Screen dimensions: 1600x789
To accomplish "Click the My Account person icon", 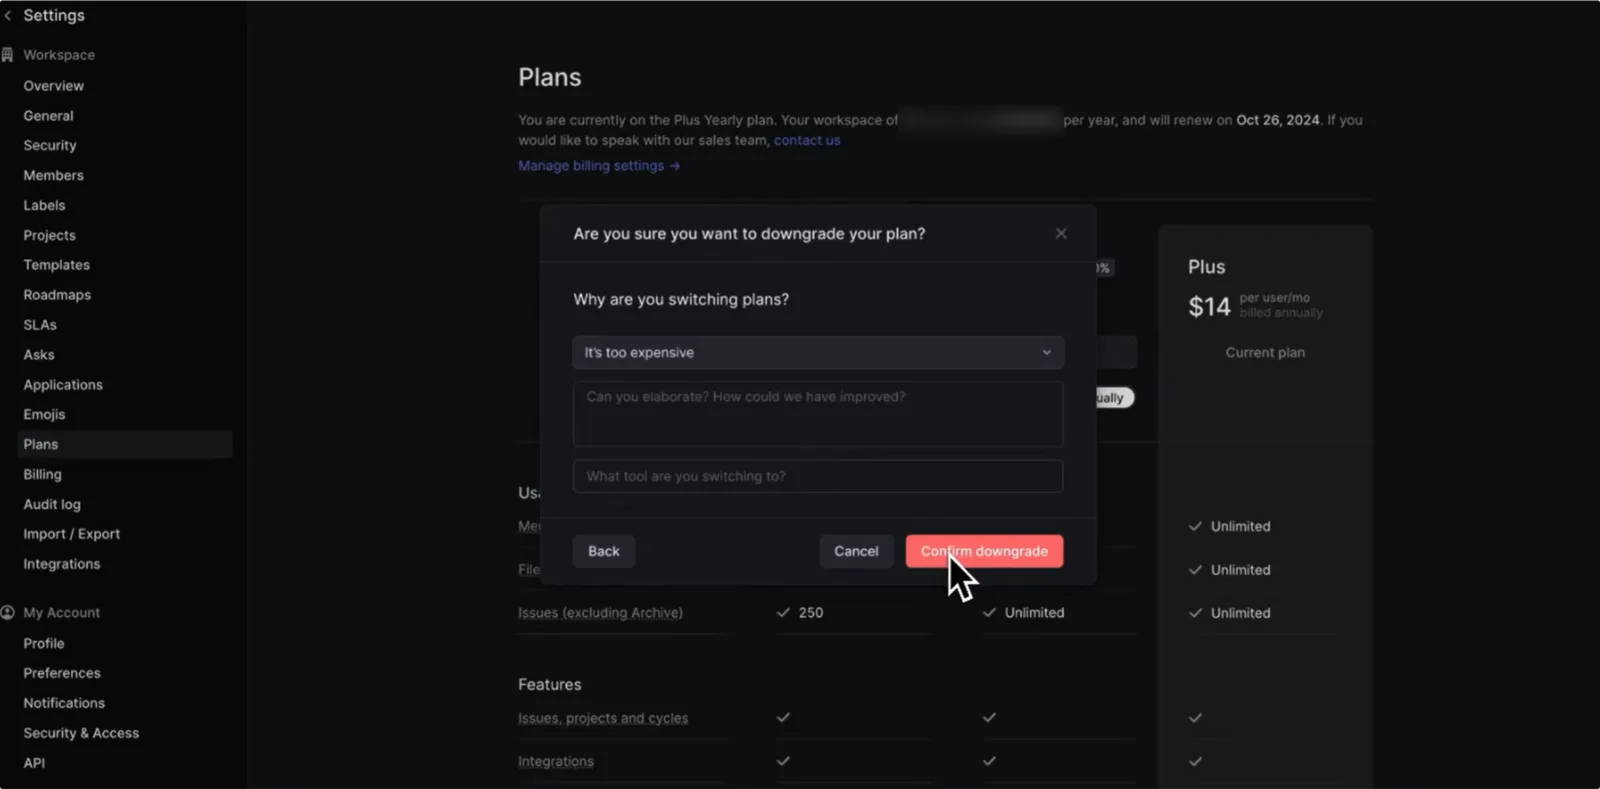I will click(x=8, y=612).
